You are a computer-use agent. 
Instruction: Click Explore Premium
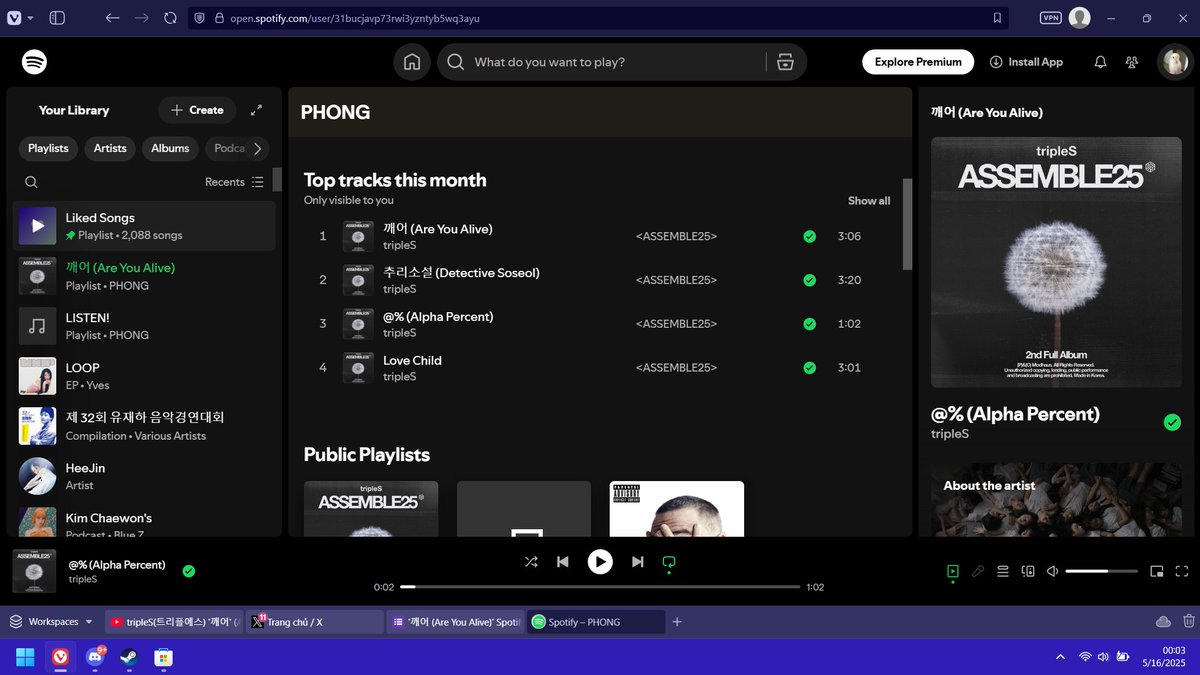pos(918,62)
